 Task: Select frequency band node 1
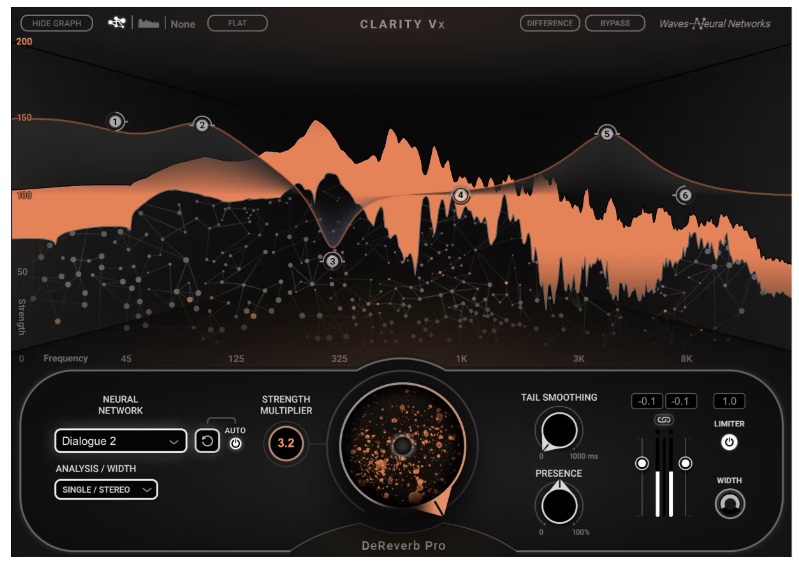coord(116,122)
